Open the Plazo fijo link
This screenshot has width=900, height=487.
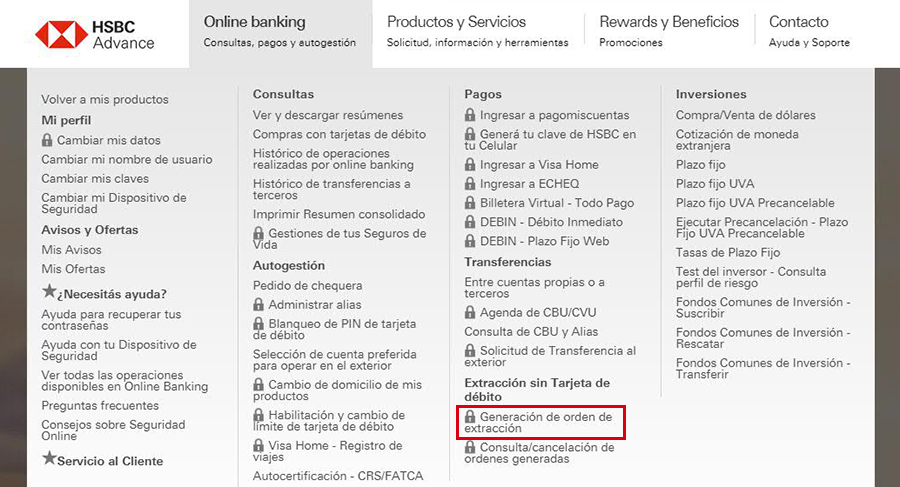701,165
